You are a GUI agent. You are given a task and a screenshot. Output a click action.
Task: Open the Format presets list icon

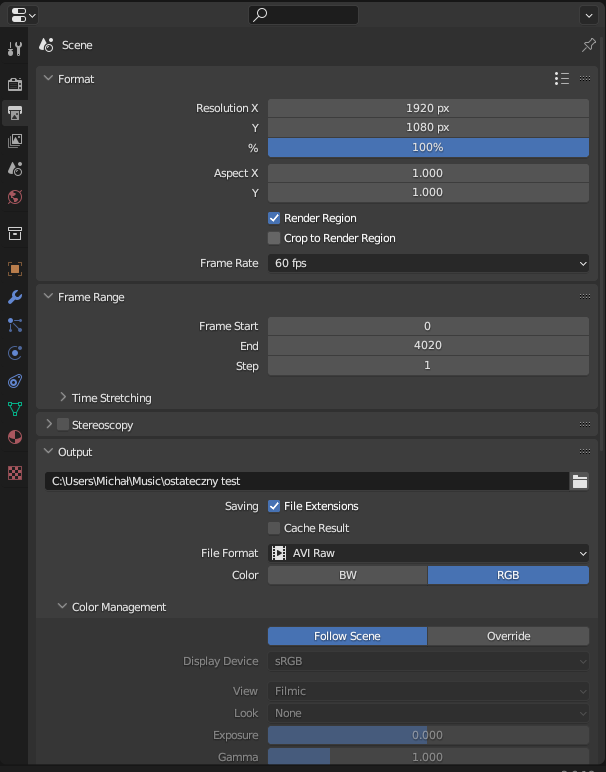[x=562, y=79]
